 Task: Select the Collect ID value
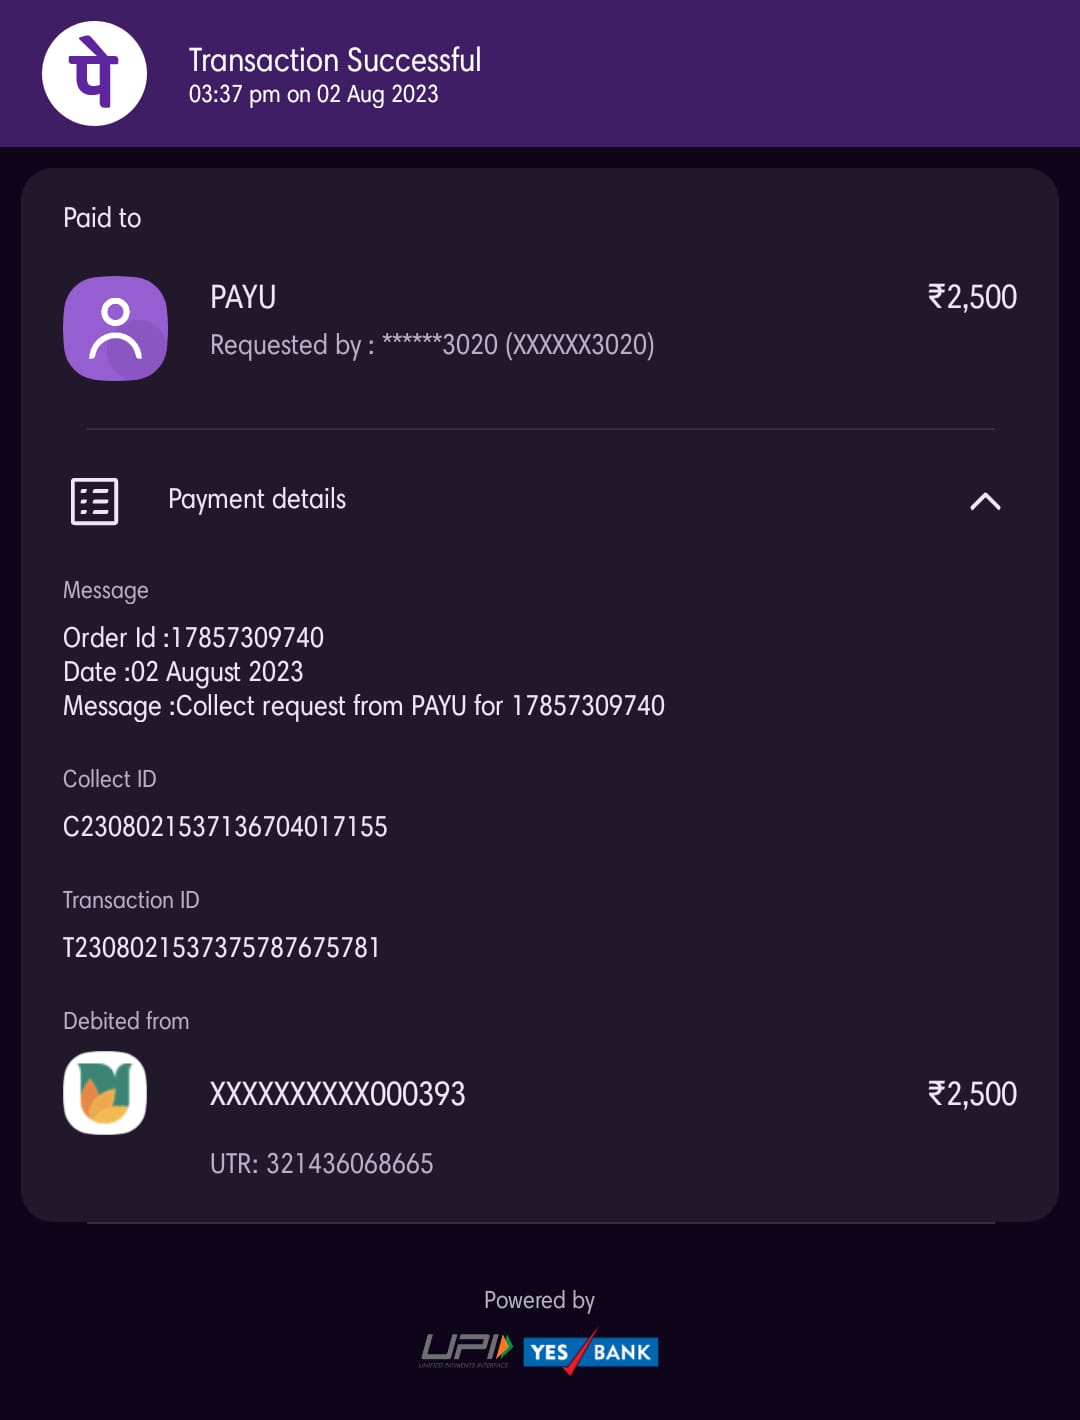(x=225, y=826)
